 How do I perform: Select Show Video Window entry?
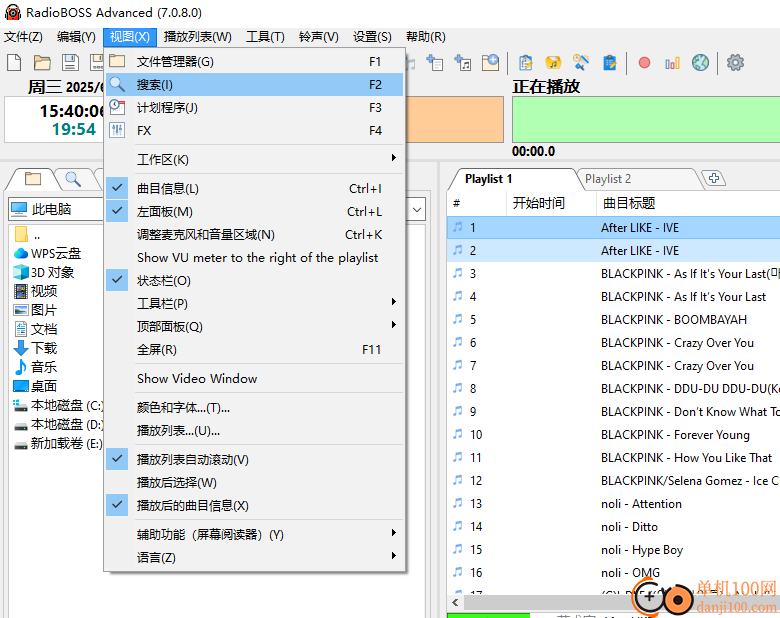pyautogui.click(x=254, y=378)
